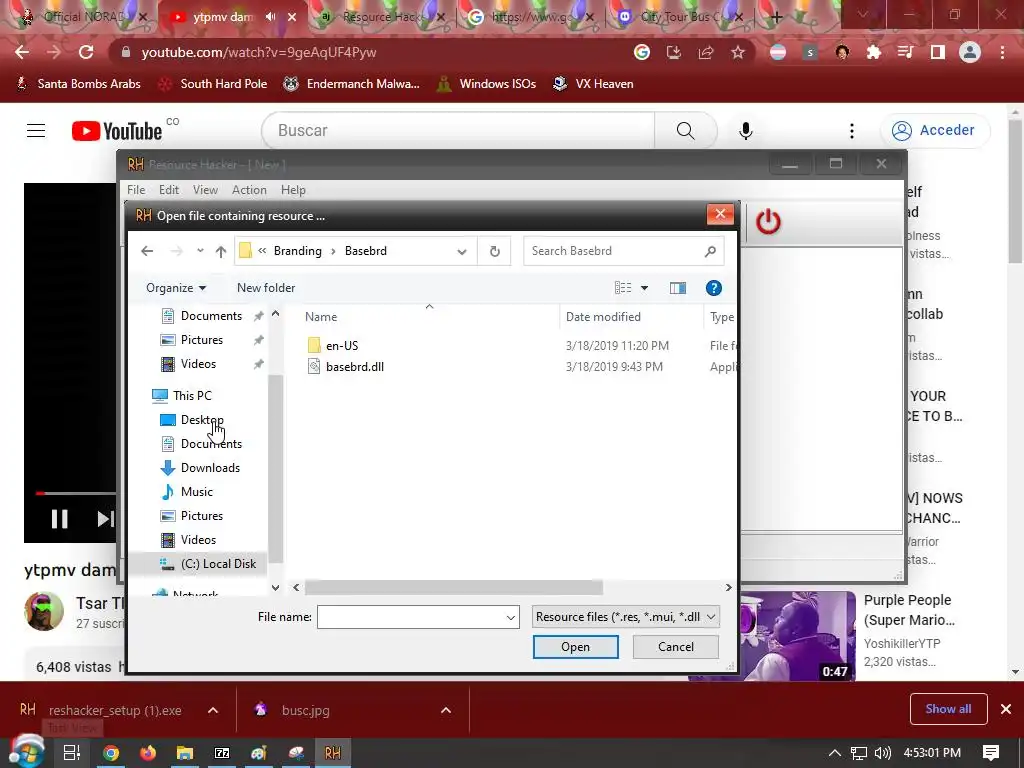Click the File name input field
Viewport: 1024px width, 768px height.
pos(411,617)
